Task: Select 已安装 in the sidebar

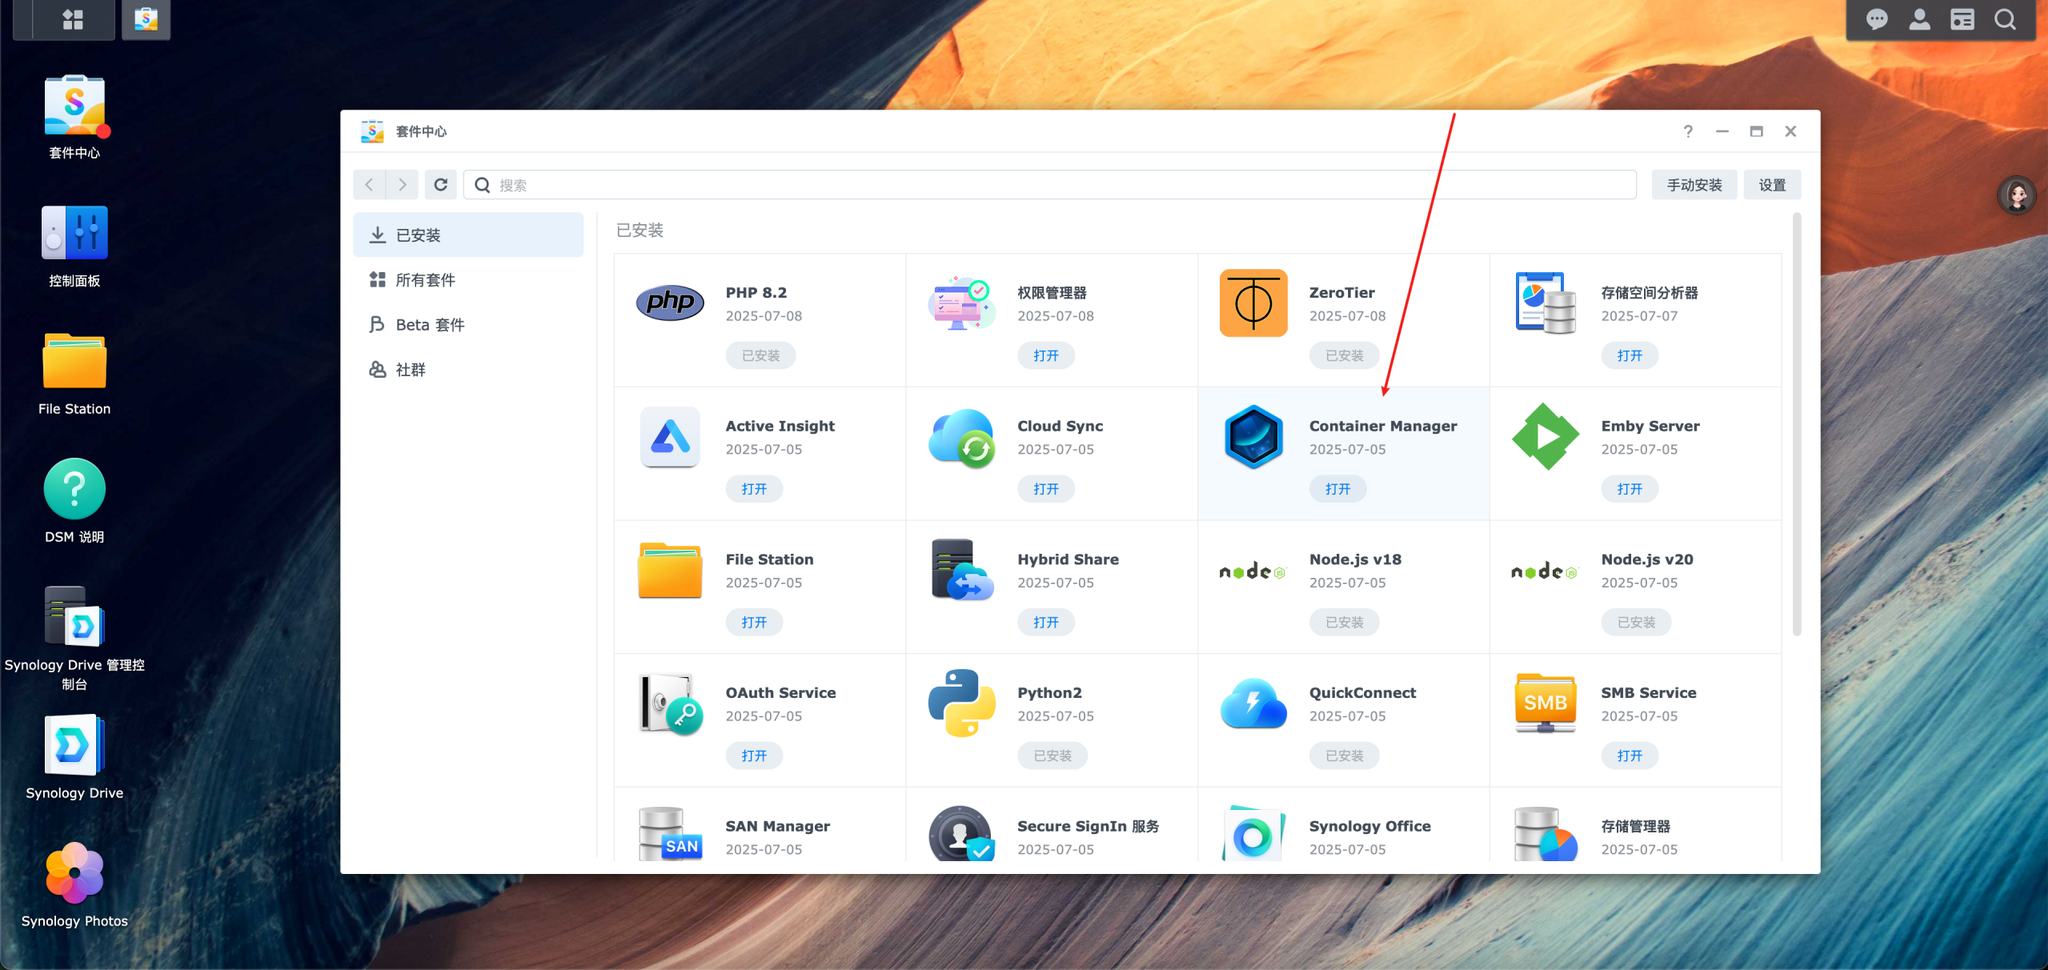Action: (468, 235)
